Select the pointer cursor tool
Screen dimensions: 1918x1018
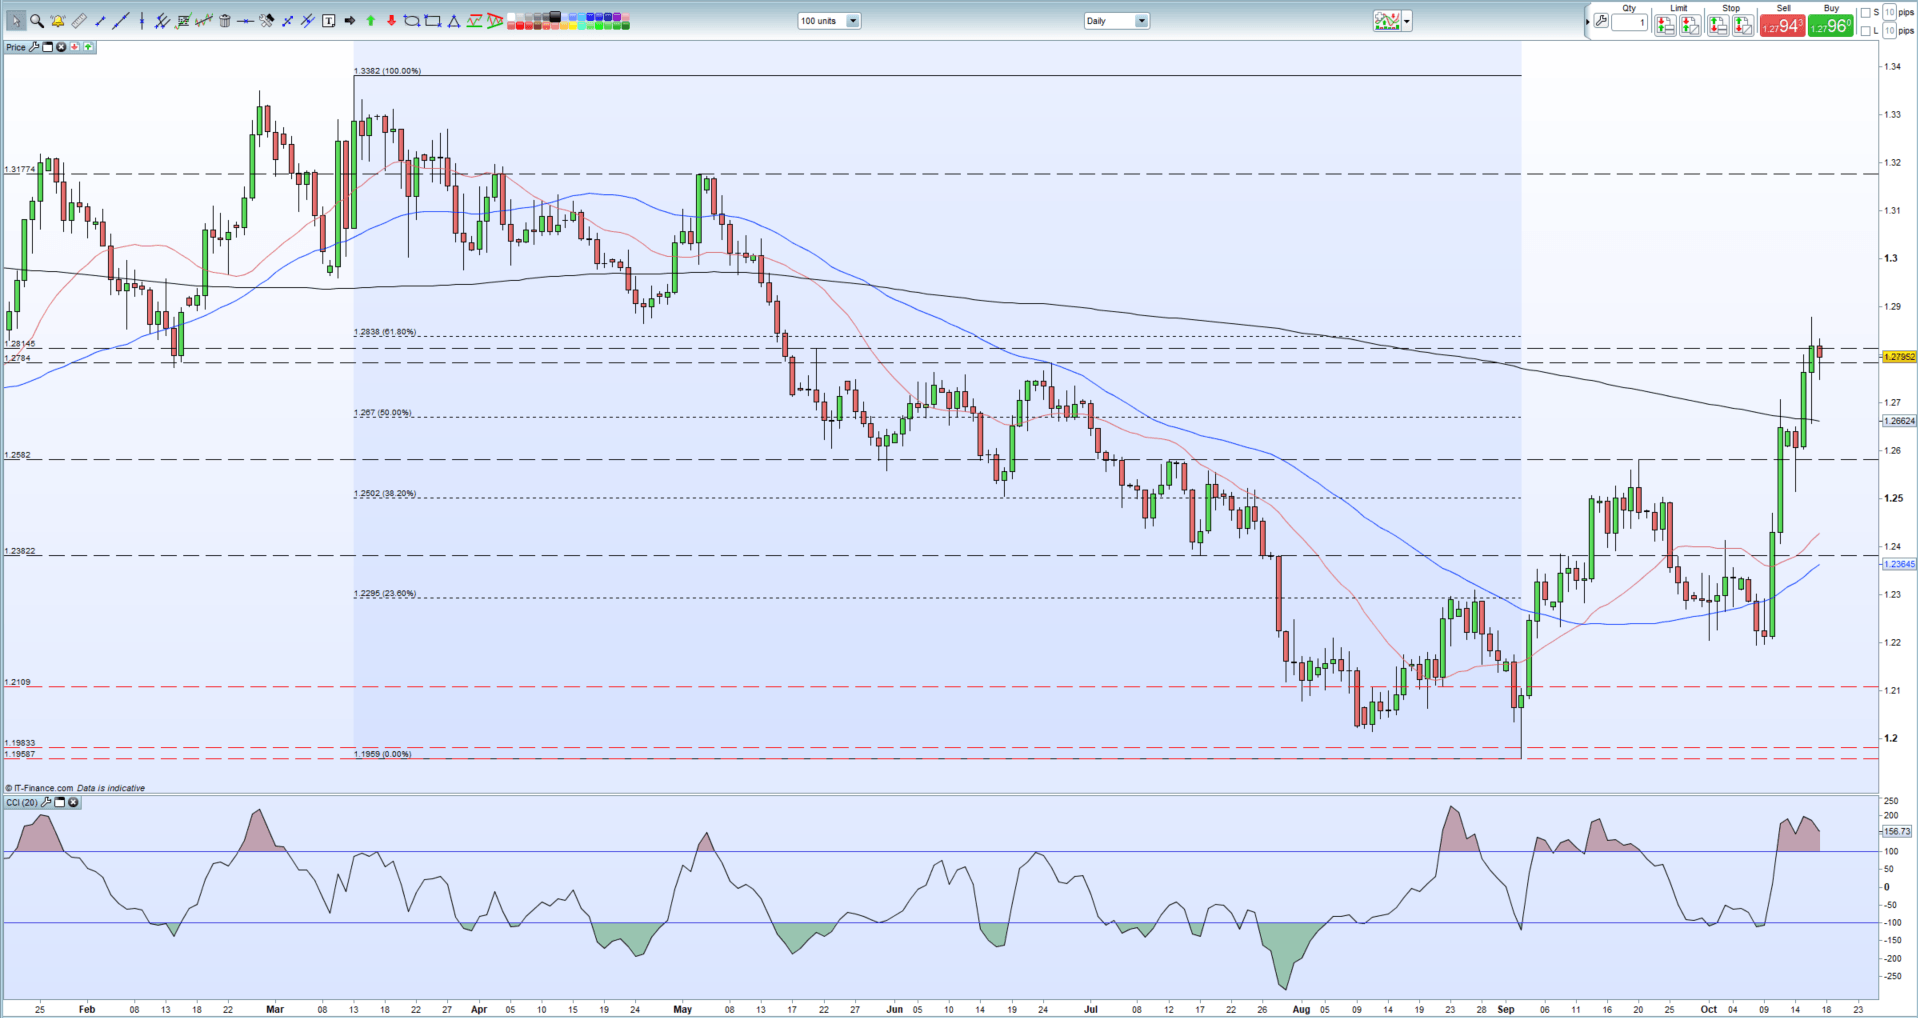16,21
